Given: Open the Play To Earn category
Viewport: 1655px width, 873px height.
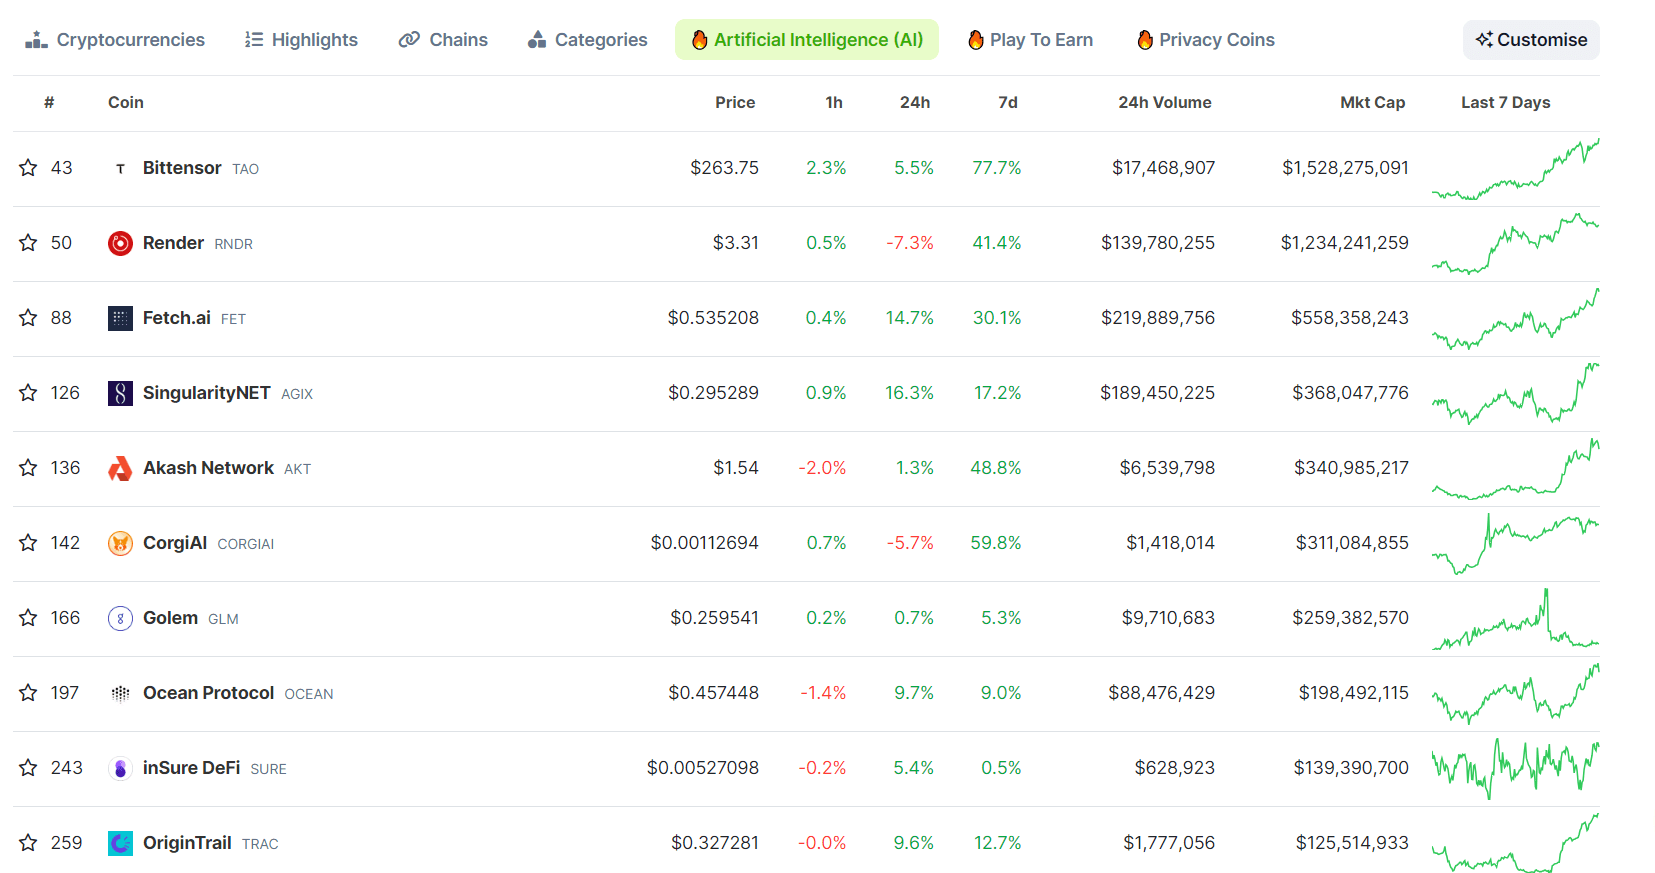Looking at the screenshot, I should pos(1030,40).
